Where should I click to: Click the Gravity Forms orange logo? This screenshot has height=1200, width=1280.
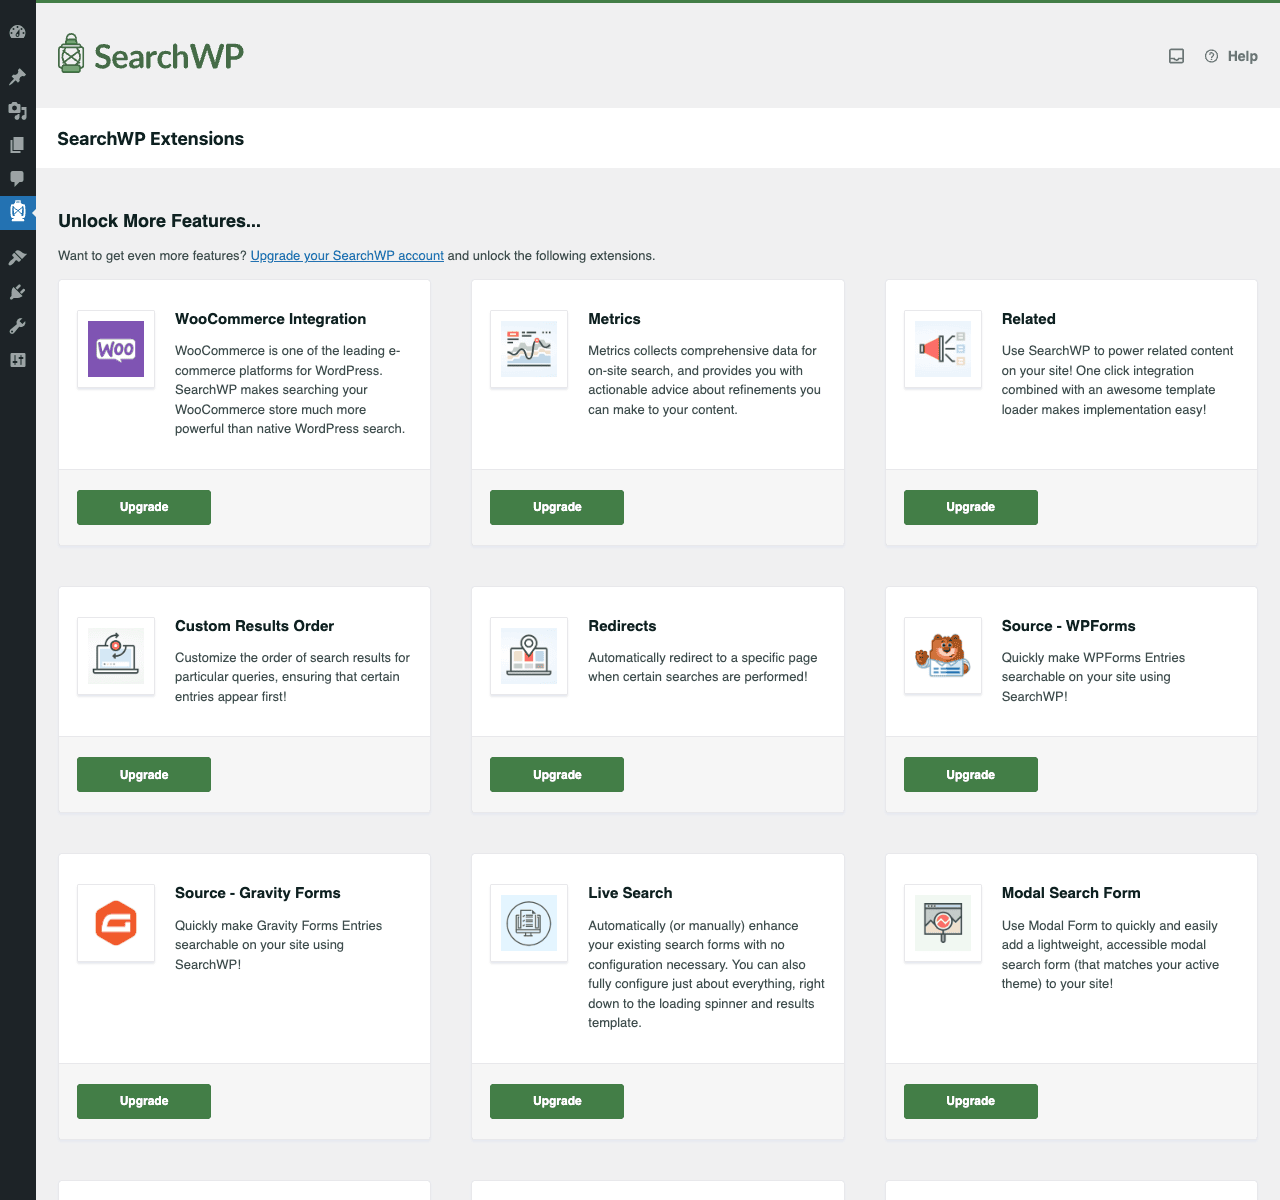116,923
